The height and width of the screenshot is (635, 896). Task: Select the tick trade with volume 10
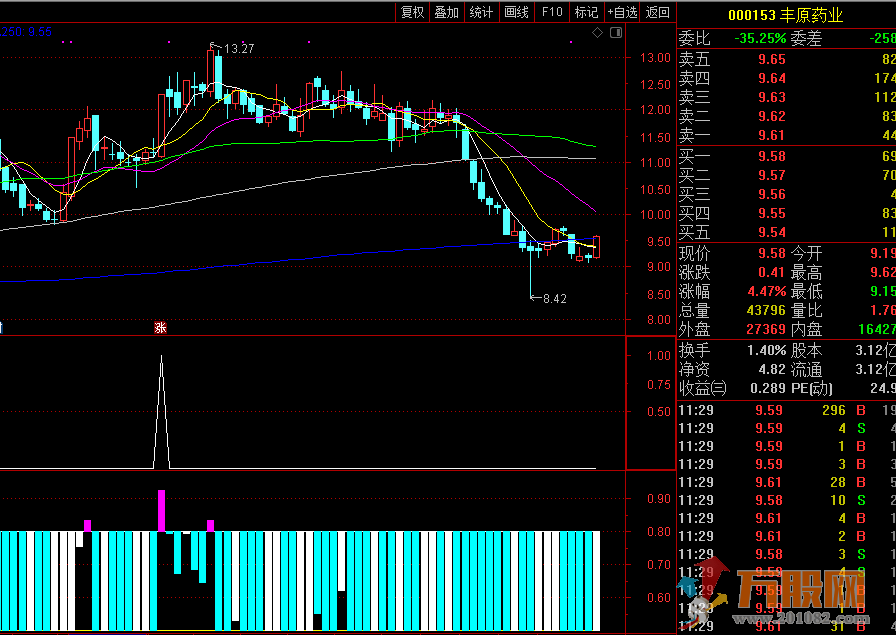(x=838, y=500)
